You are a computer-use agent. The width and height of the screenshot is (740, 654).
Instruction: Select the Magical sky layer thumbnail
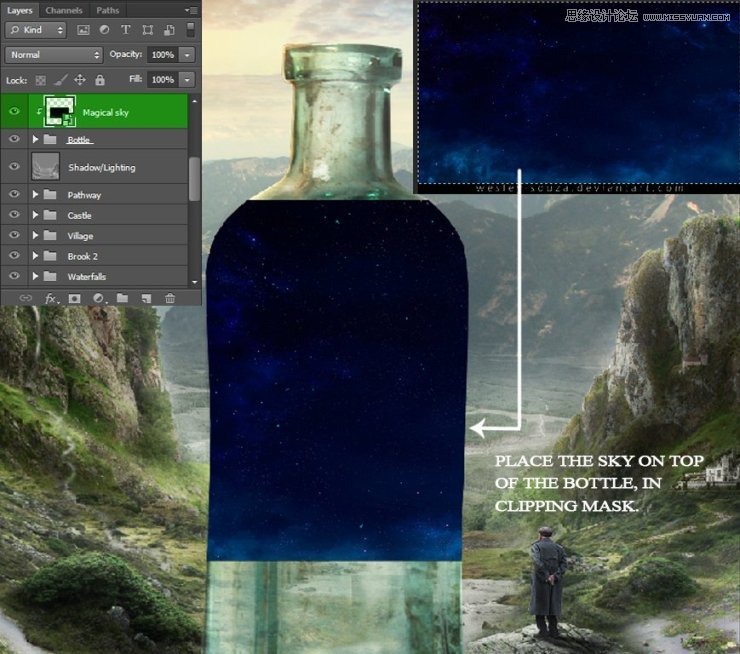tap(59, 111)
